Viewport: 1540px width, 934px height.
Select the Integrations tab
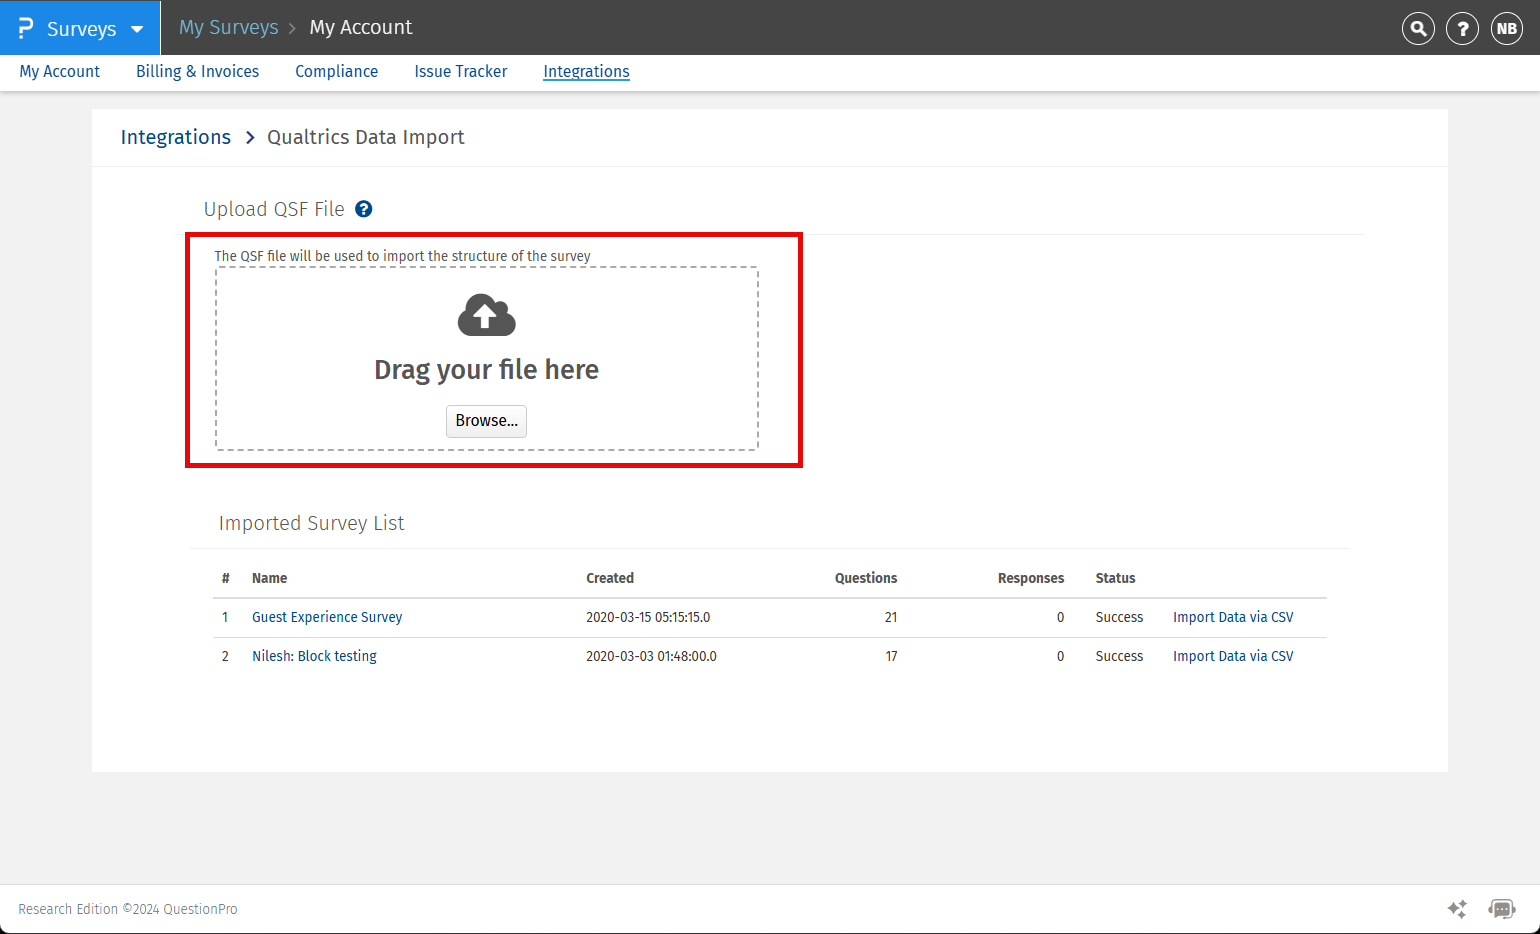tap(586, 72)
